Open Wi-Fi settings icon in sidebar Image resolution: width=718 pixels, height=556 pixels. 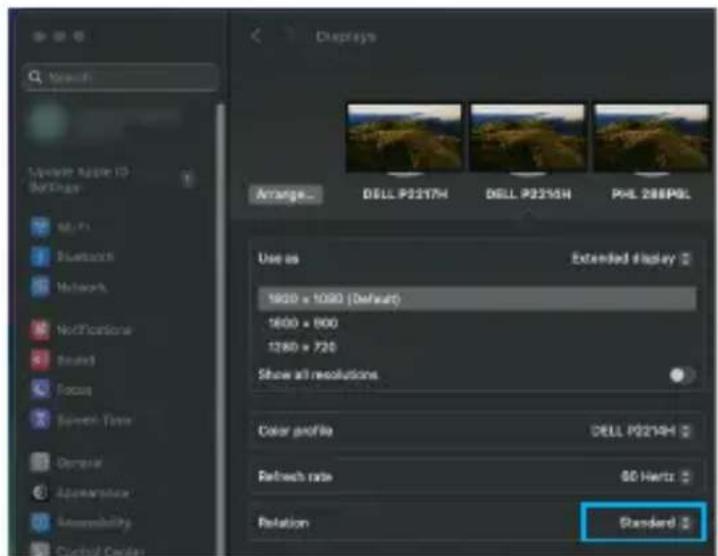tap(40, 227)
